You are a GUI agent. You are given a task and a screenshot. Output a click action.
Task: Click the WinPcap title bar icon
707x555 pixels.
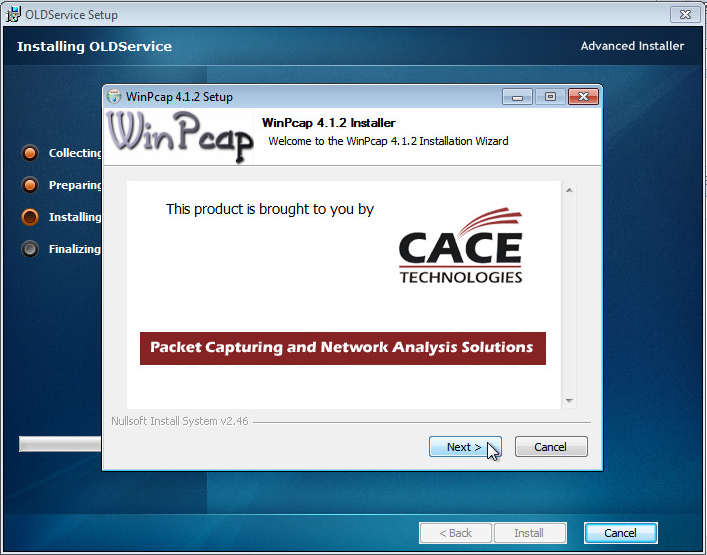tap(114, 96)
